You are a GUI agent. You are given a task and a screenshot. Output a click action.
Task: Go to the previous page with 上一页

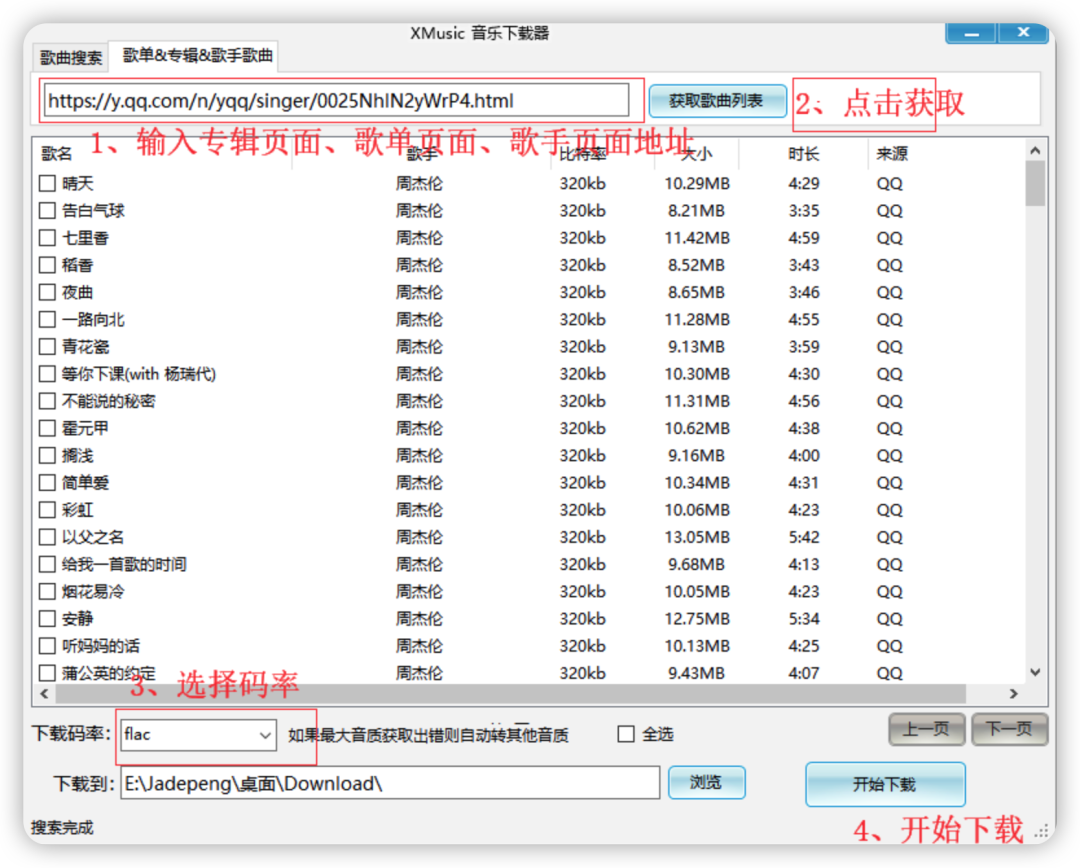click(x=926, y=730)
